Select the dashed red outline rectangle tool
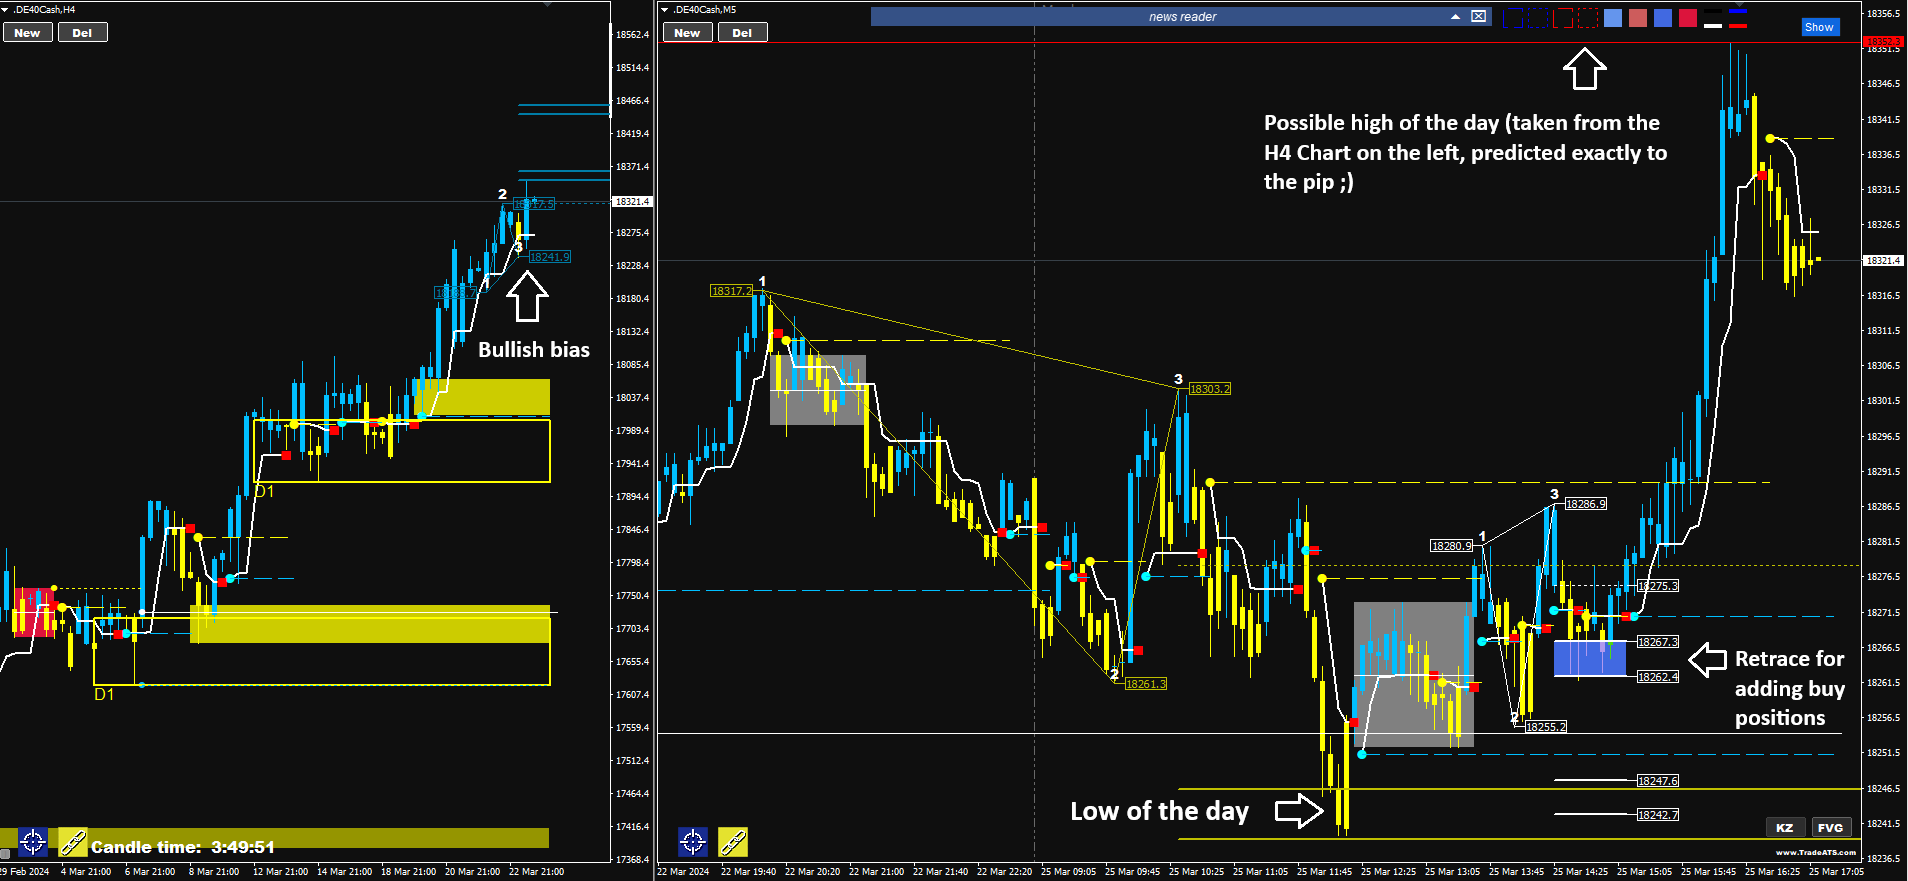This screenshot has width=1908, height=881. pyautogui.click(x=1588, y=18)
